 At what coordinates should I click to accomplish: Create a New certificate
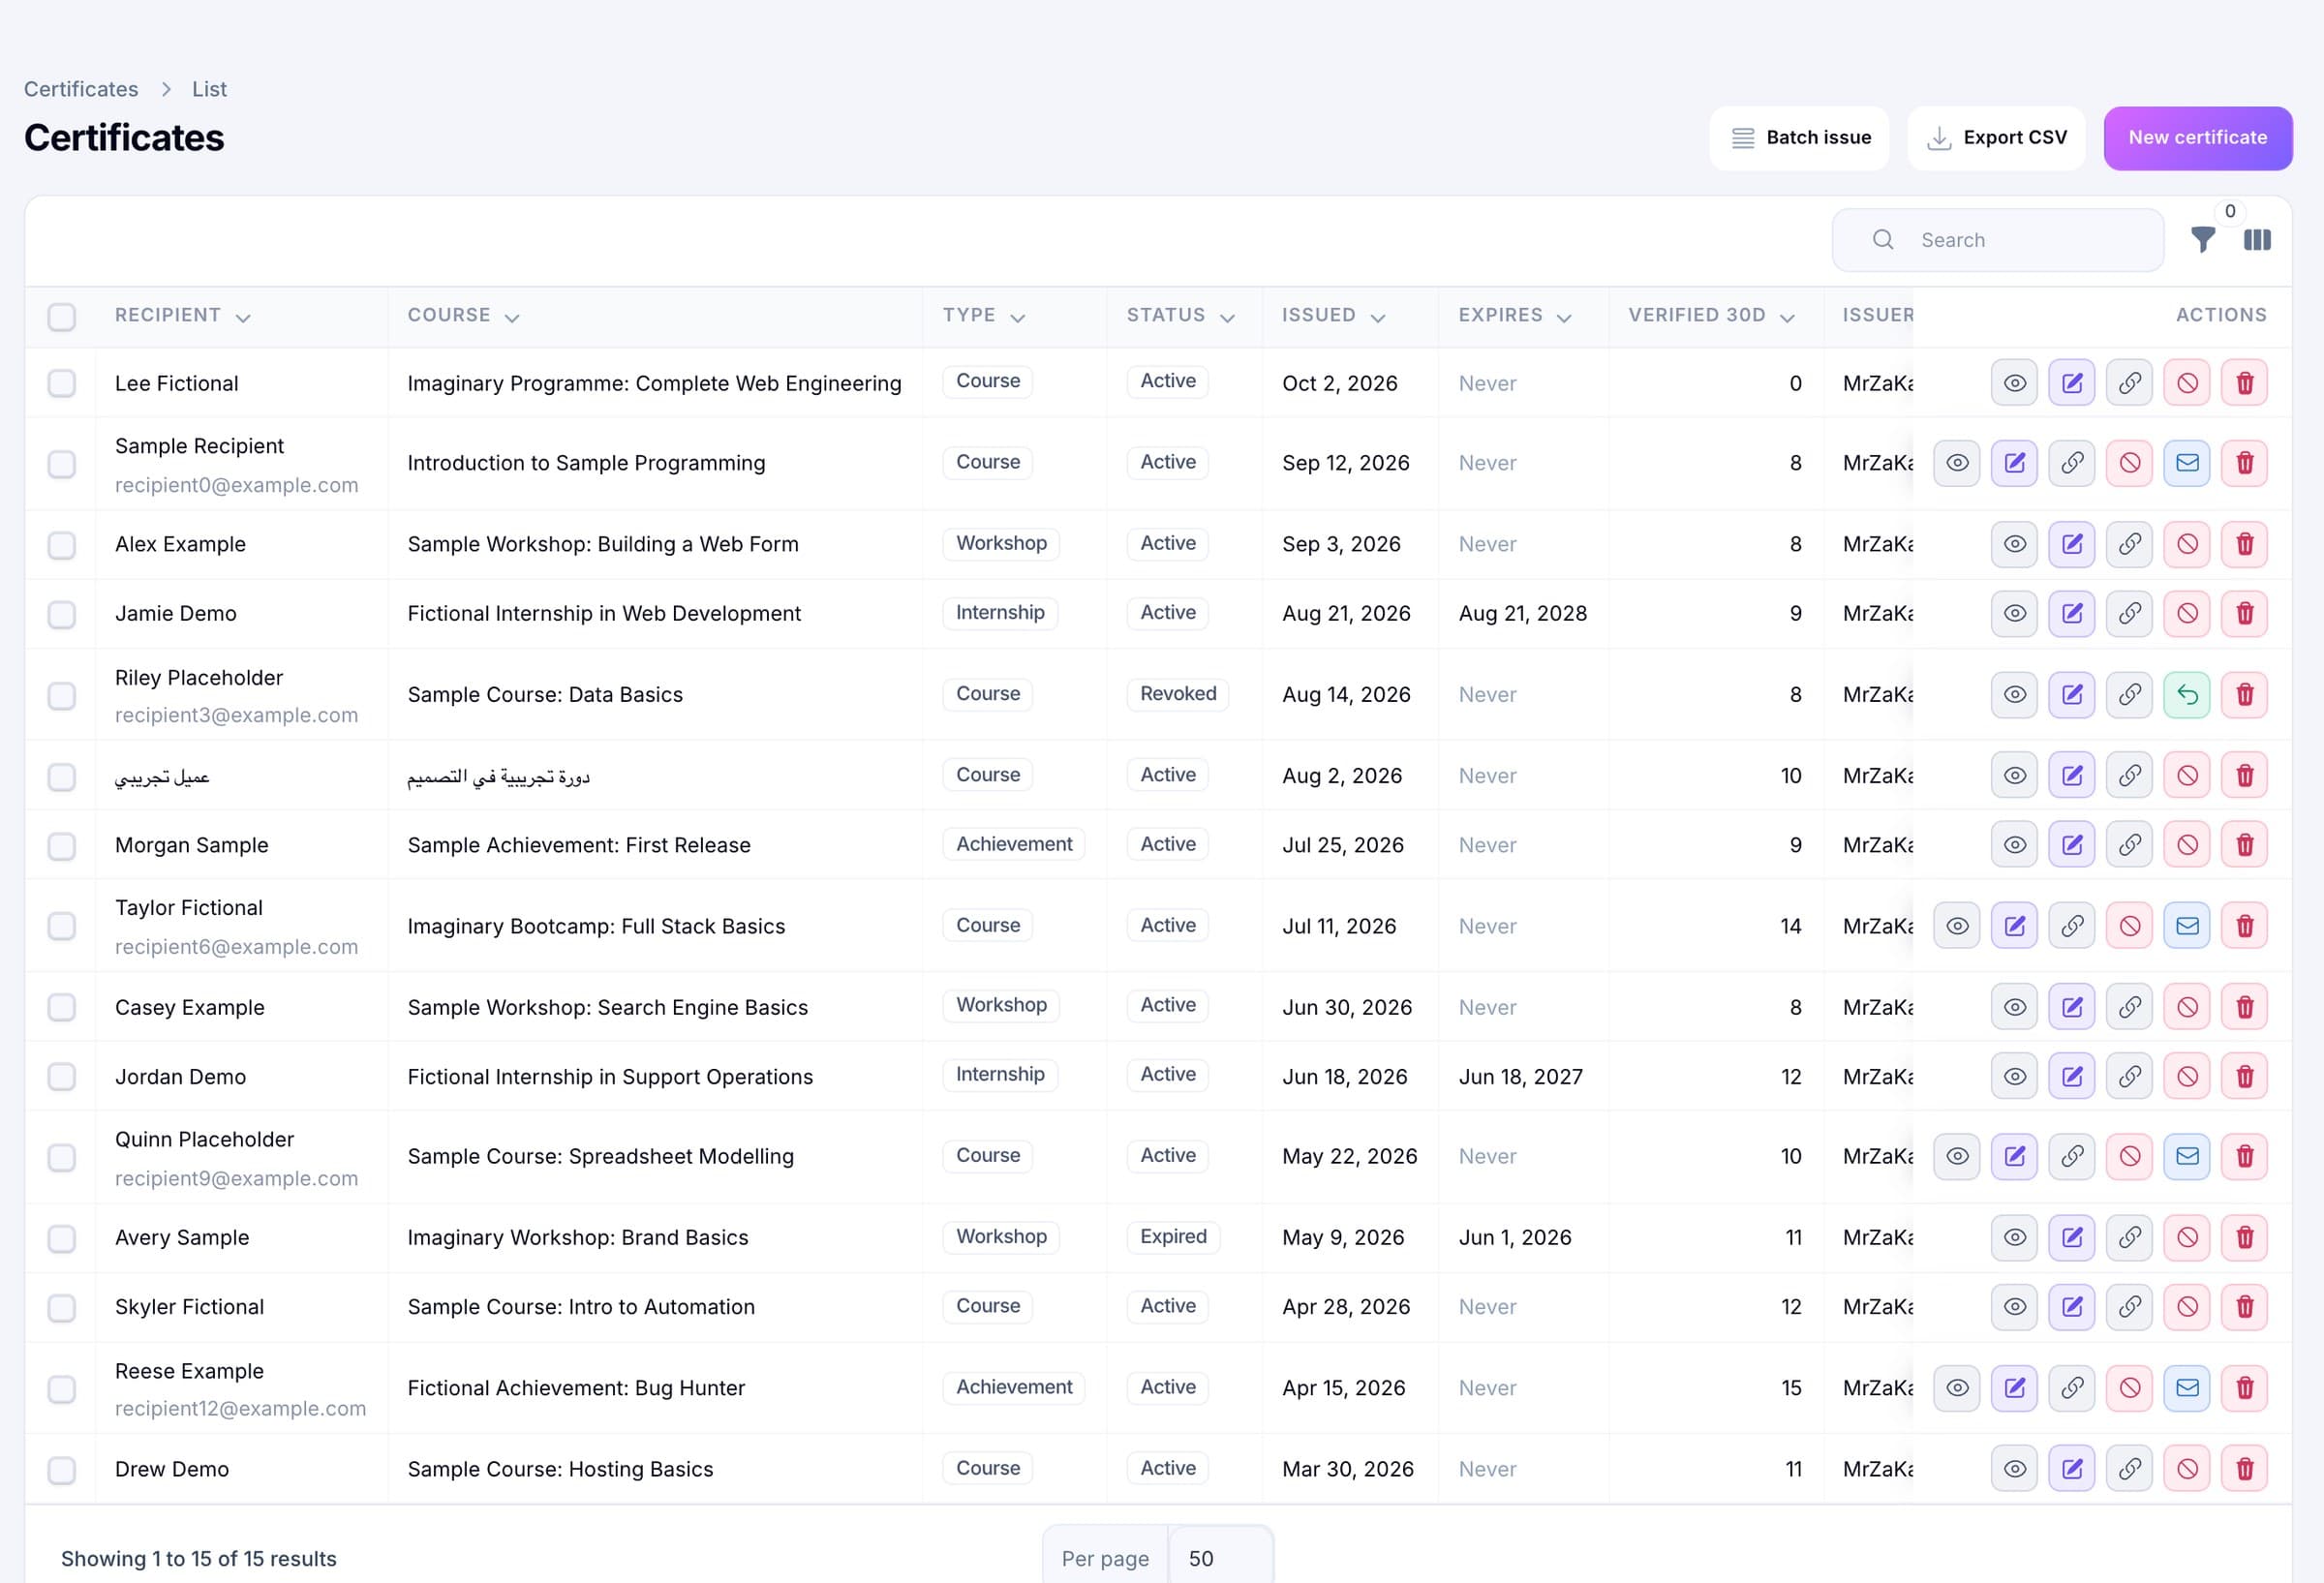2198,138
